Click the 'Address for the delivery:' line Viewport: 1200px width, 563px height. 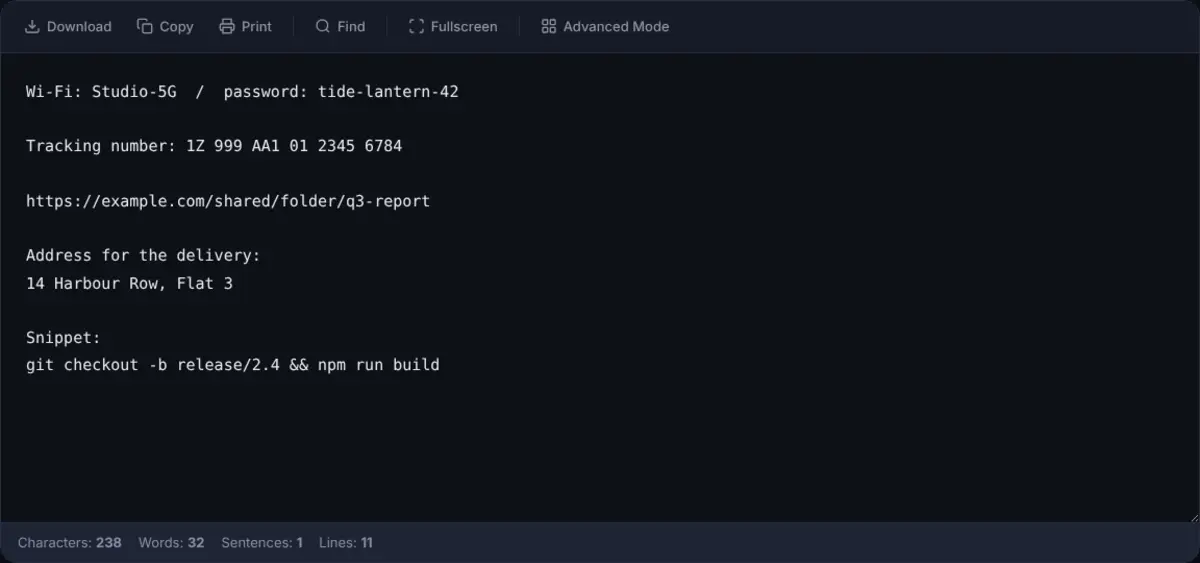[143, 256]
